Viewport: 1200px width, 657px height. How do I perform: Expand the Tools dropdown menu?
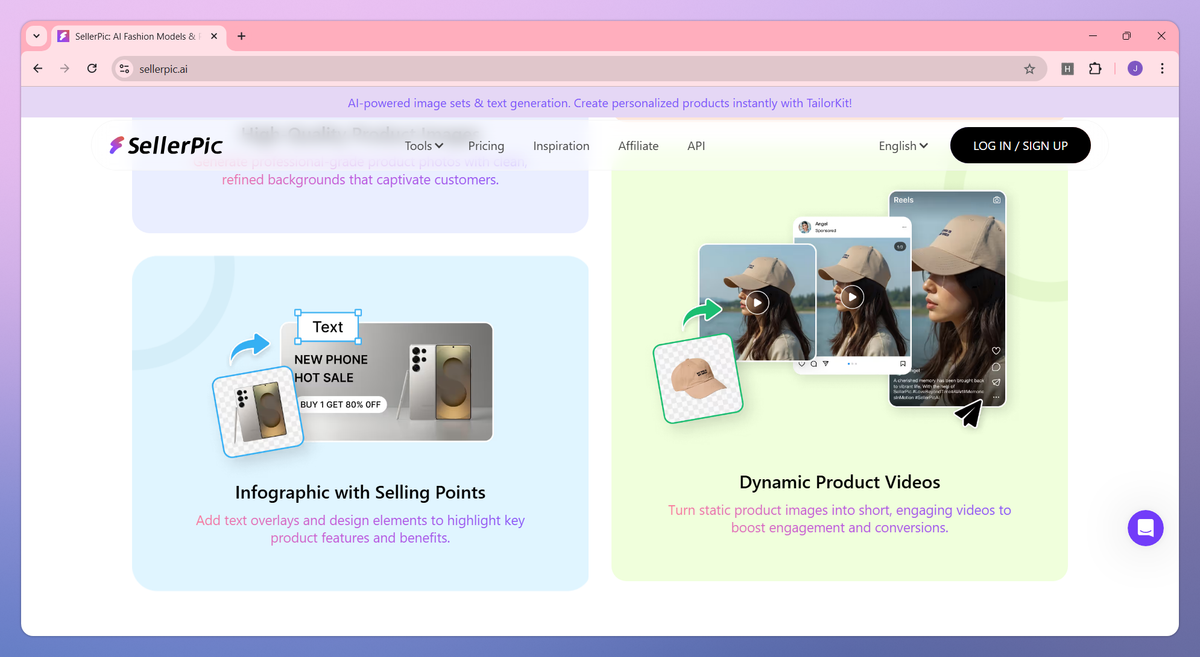424,146
